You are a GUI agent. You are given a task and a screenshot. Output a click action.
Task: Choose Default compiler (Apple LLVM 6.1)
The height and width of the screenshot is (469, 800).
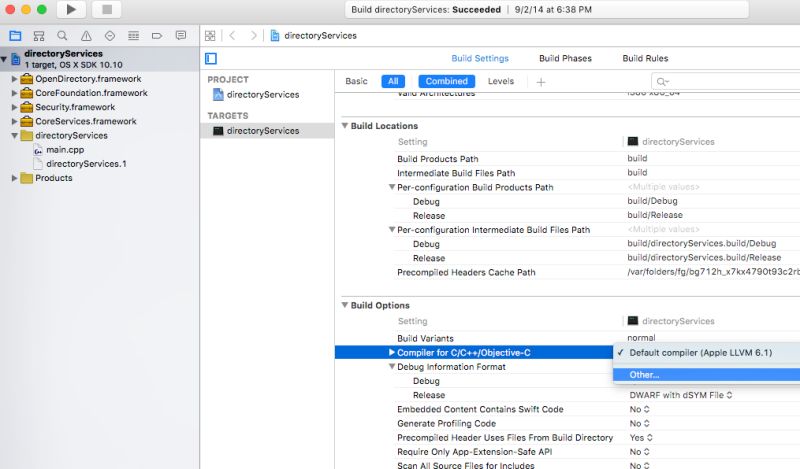click(707, 353)
